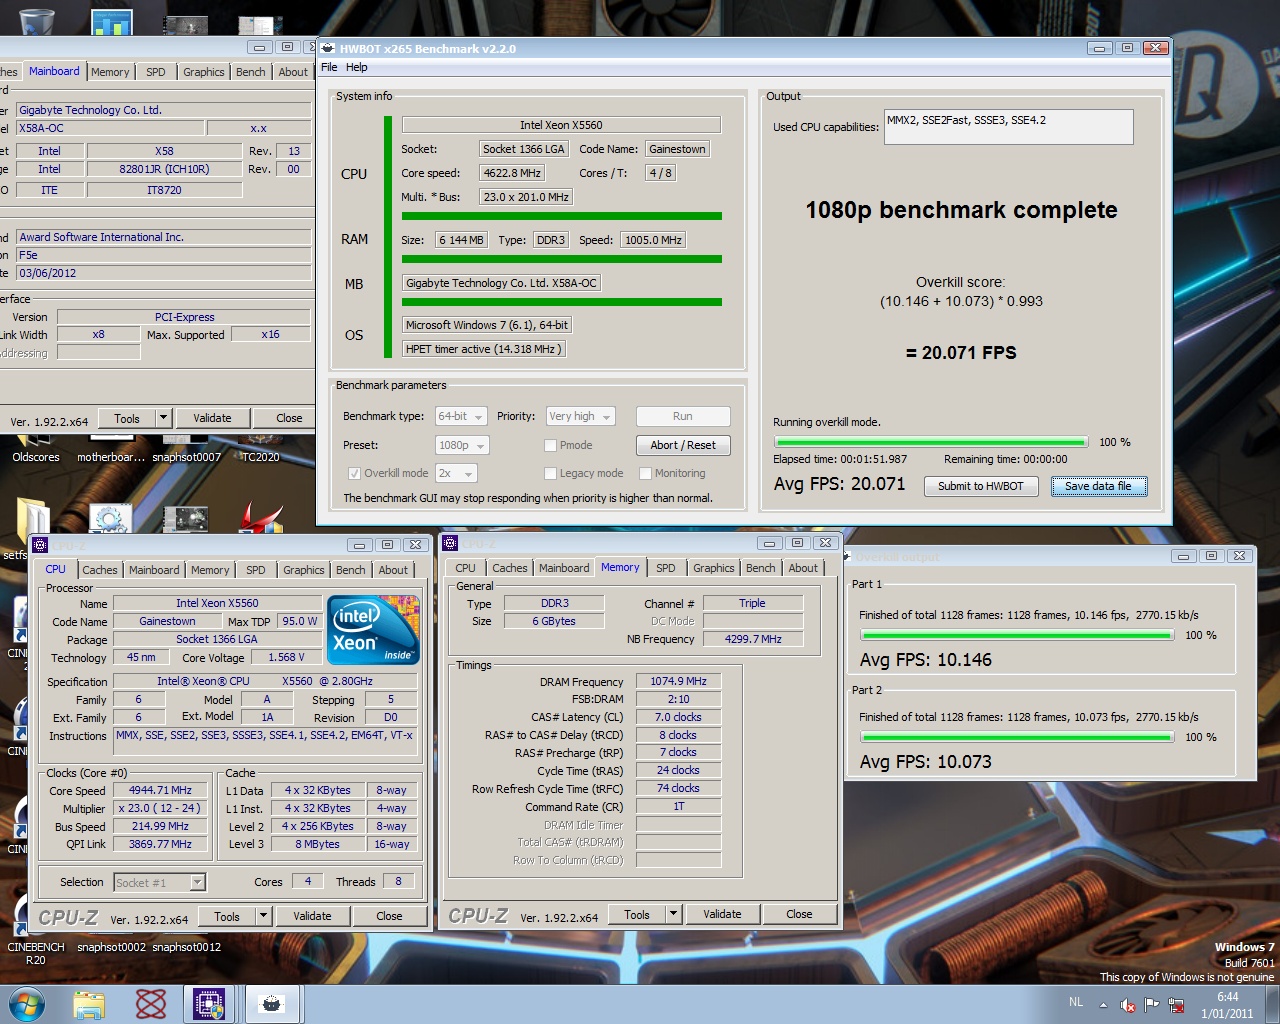Open the snaphsot0007 desktop item

click(186, 457)
